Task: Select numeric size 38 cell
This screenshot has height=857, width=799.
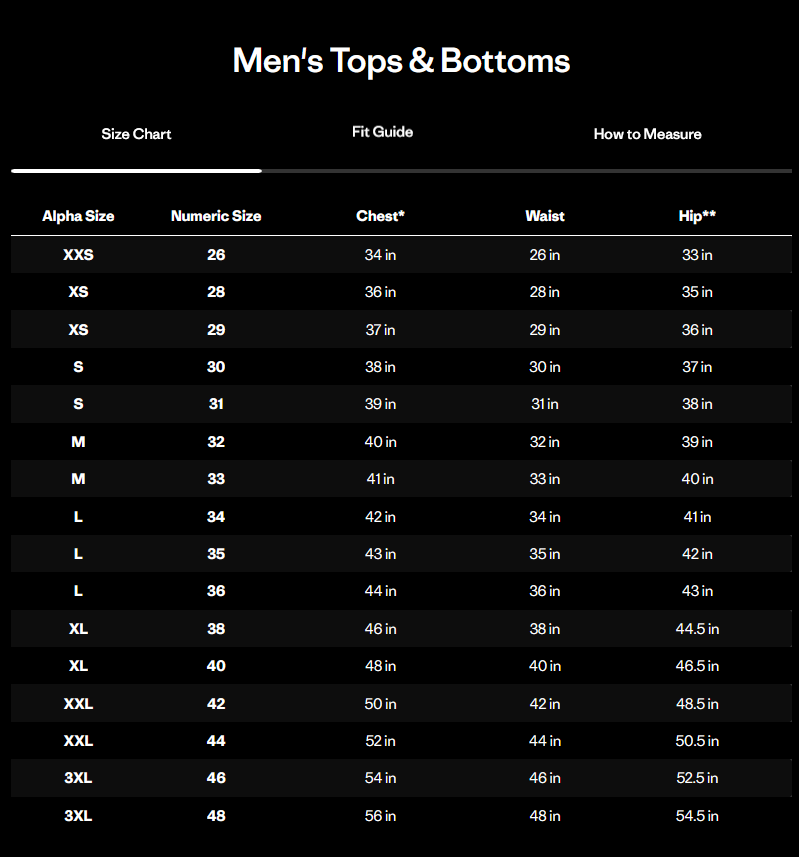Action: pos(216,629)
